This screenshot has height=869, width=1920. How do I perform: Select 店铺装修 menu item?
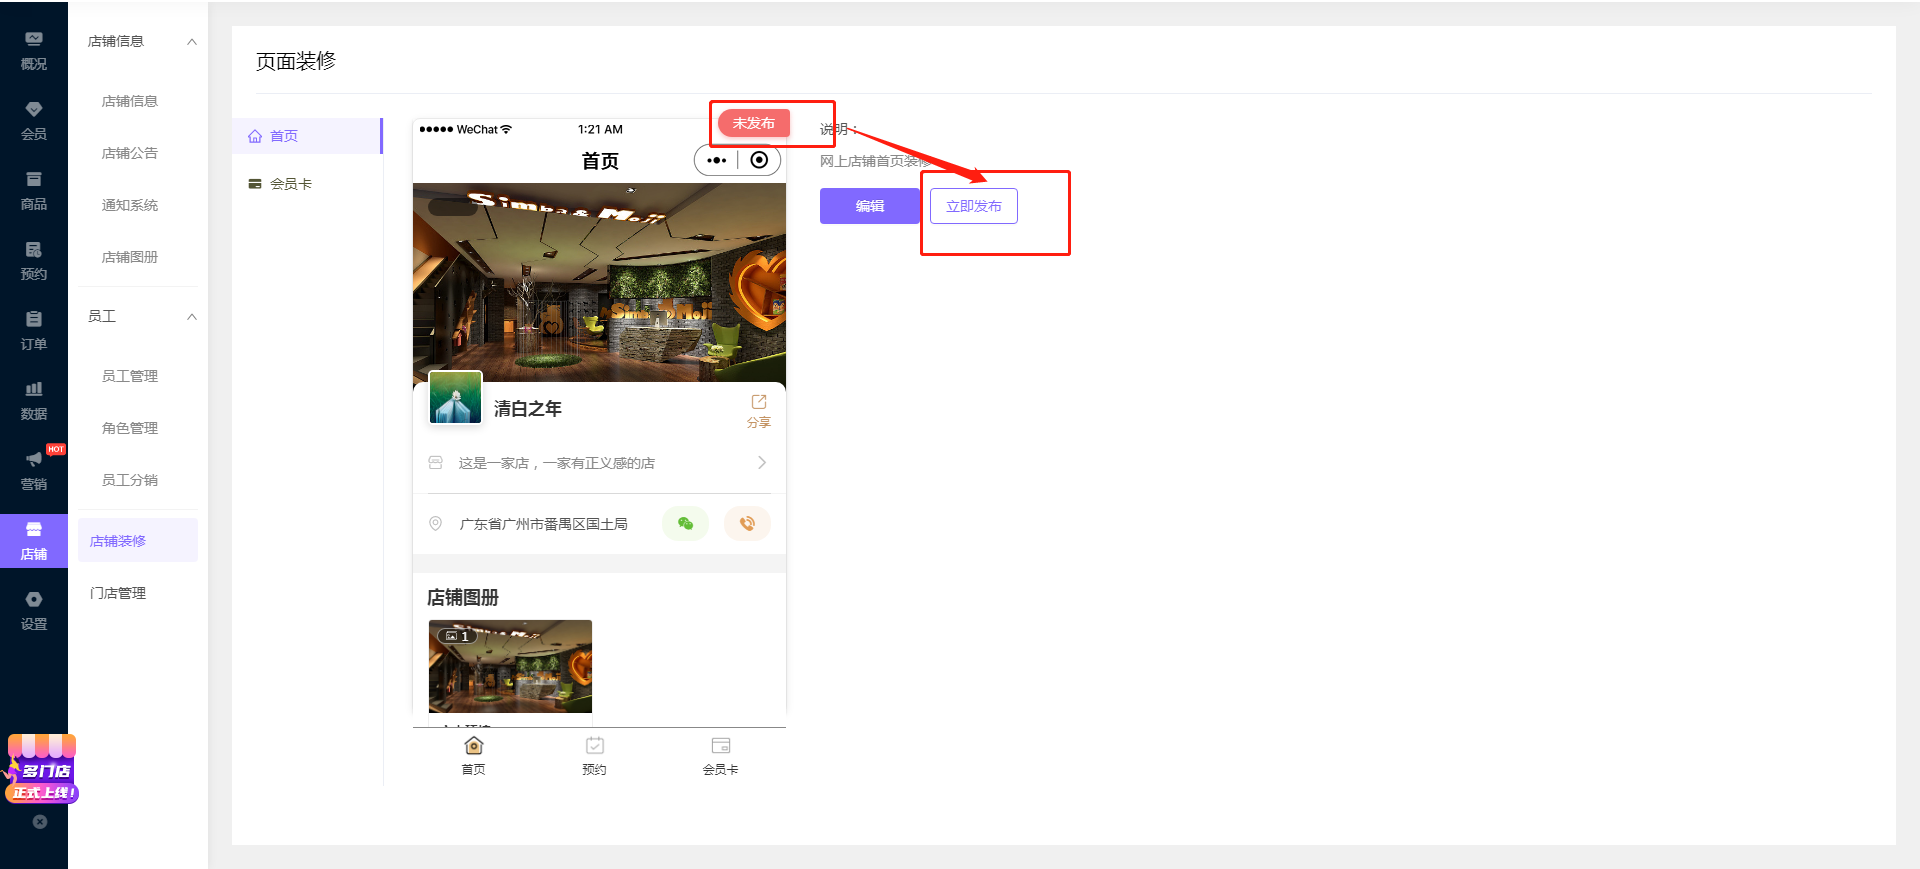click(138, 541)
